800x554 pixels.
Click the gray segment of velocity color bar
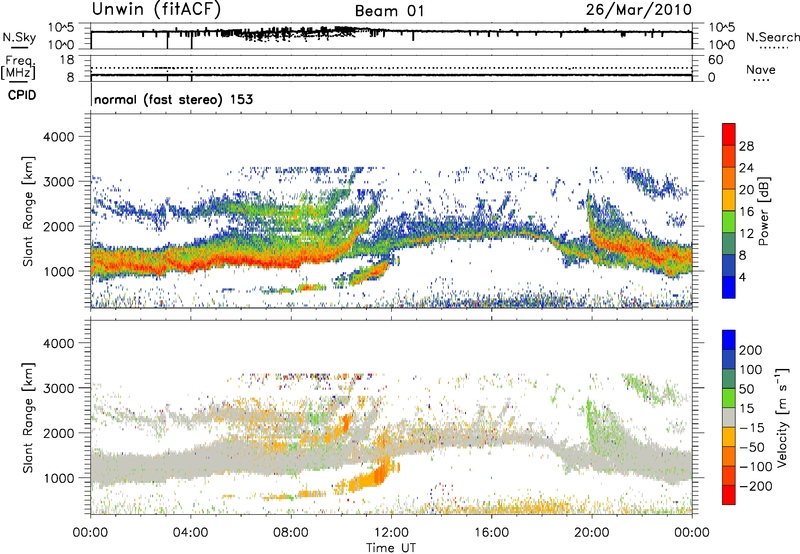[729, 418]
